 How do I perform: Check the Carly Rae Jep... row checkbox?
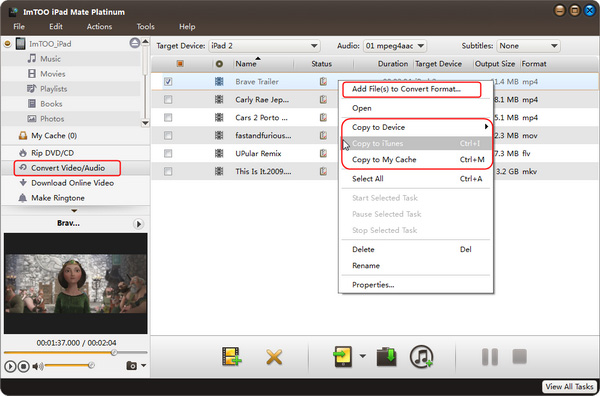tap(168, 99)
